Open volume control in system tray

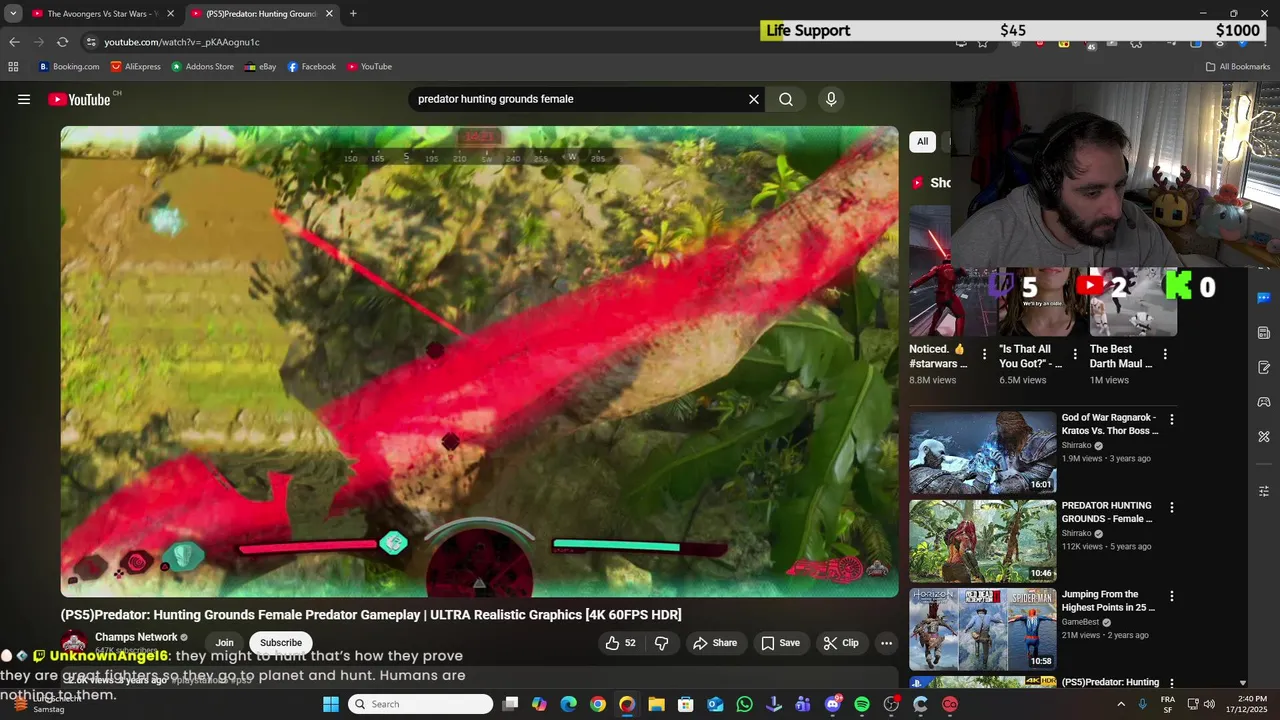1209,704
